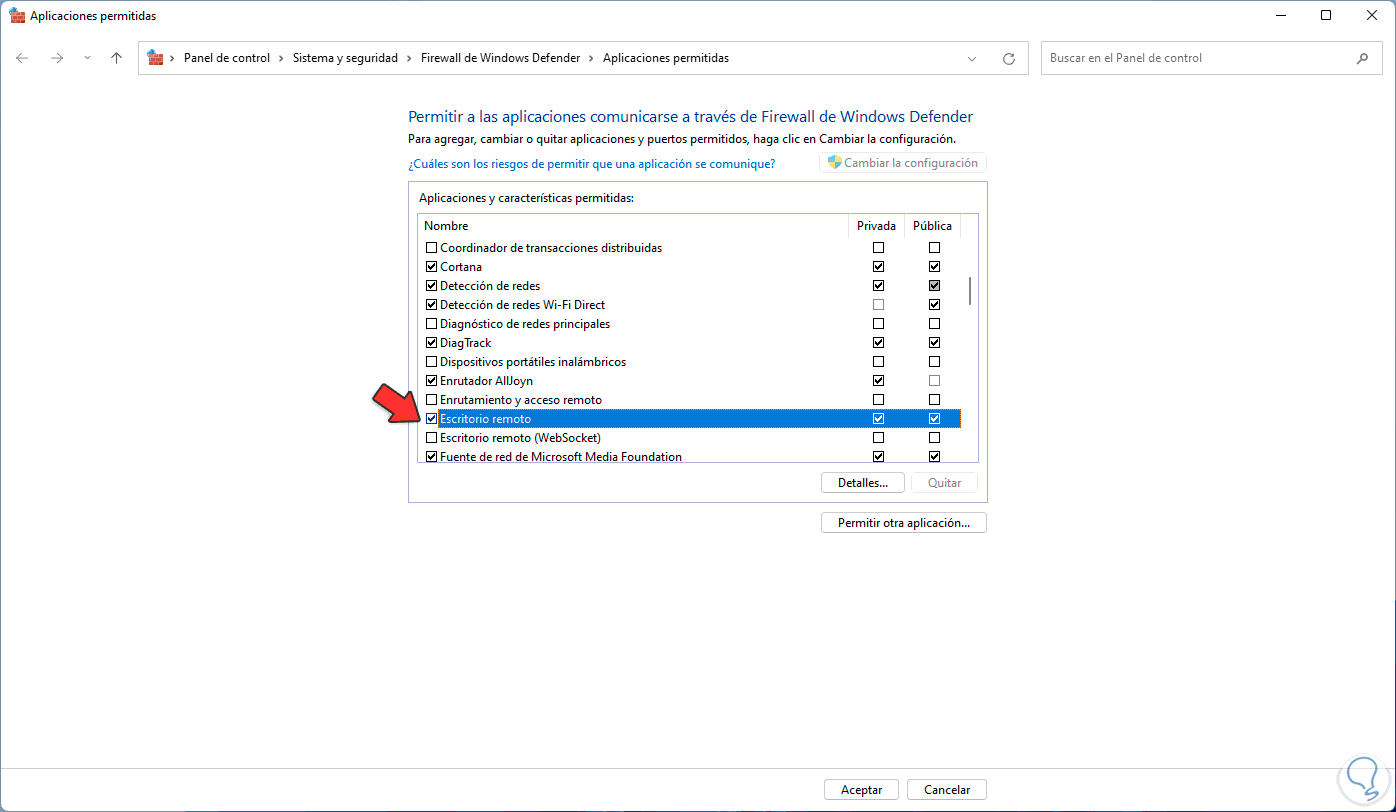Select the 'Enrutamiento y acceso remoto' text
This screenshot has width=1396, height=812.
click(x=521, y=400)
